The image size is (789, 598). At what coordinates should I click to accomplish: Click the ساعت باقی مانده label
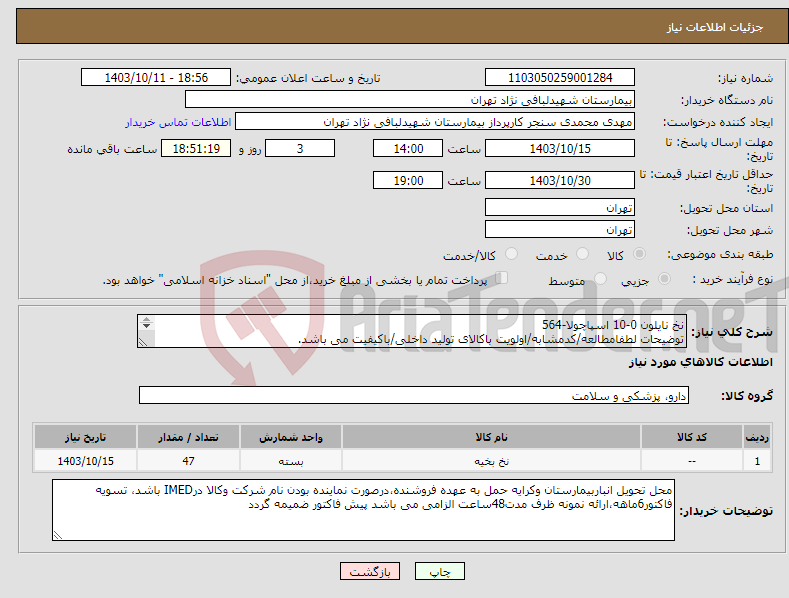[112, 150]
